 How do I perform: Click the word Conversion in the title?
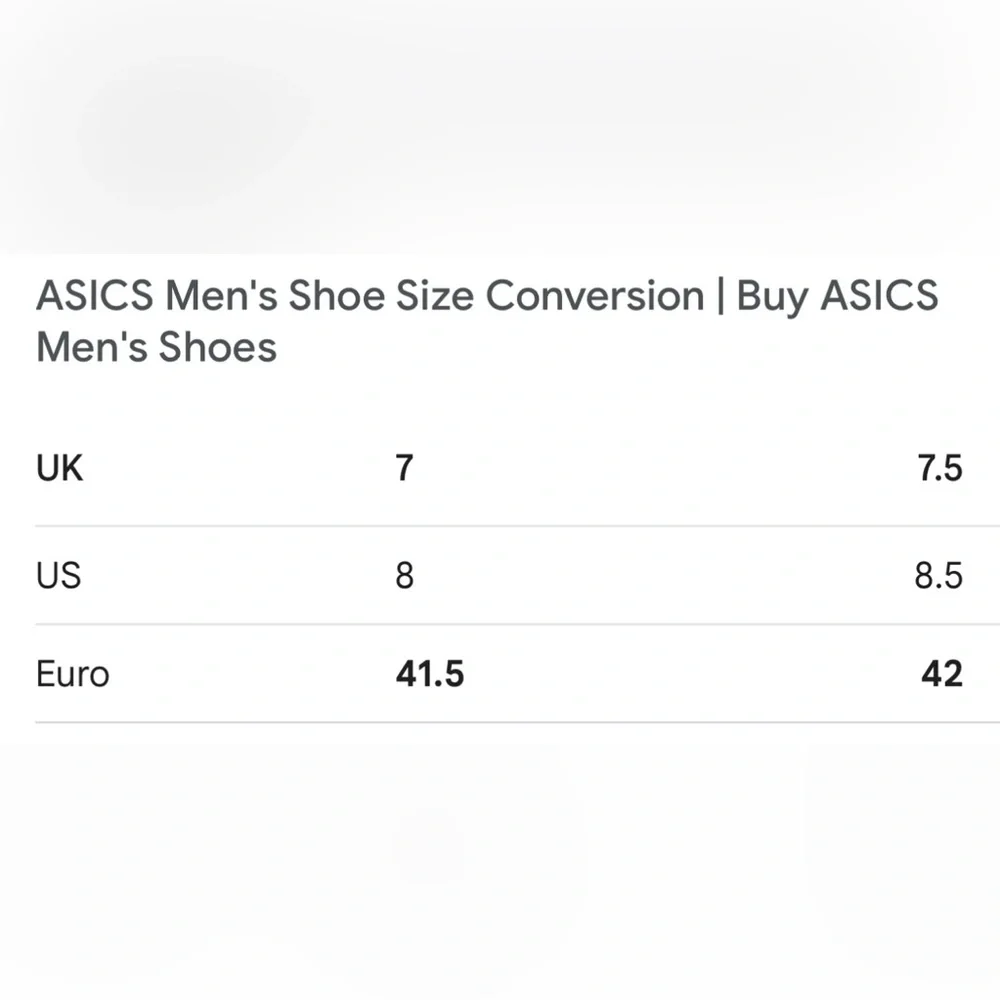coord(595,296)
